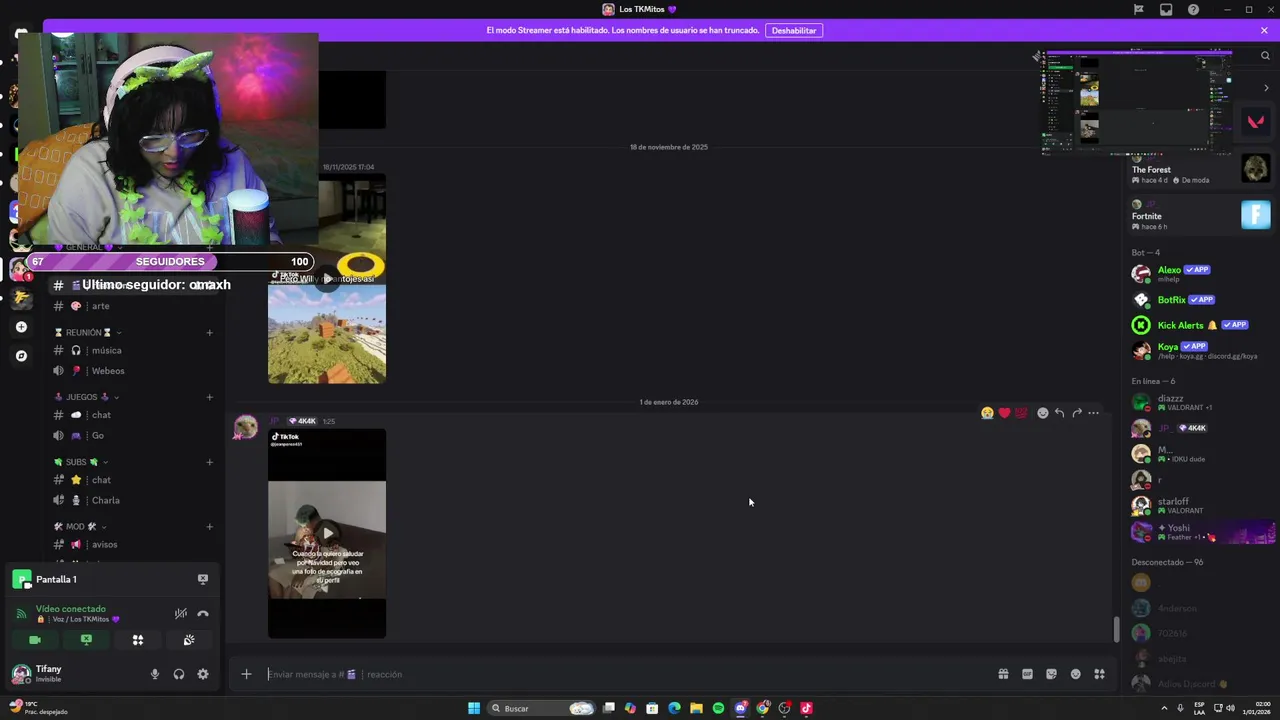Image resolution: width=1280 pixels, height=720 pixels.
Task: Deafen audio with the headphones icon
Action: coord(179,674)
